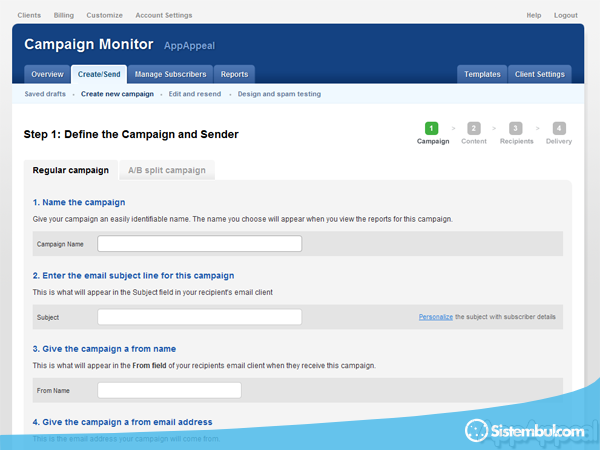The width and height of the screenshot is (600, 450).
Task: Open Edit and resend submenu item
Action: tap(195, 94)
